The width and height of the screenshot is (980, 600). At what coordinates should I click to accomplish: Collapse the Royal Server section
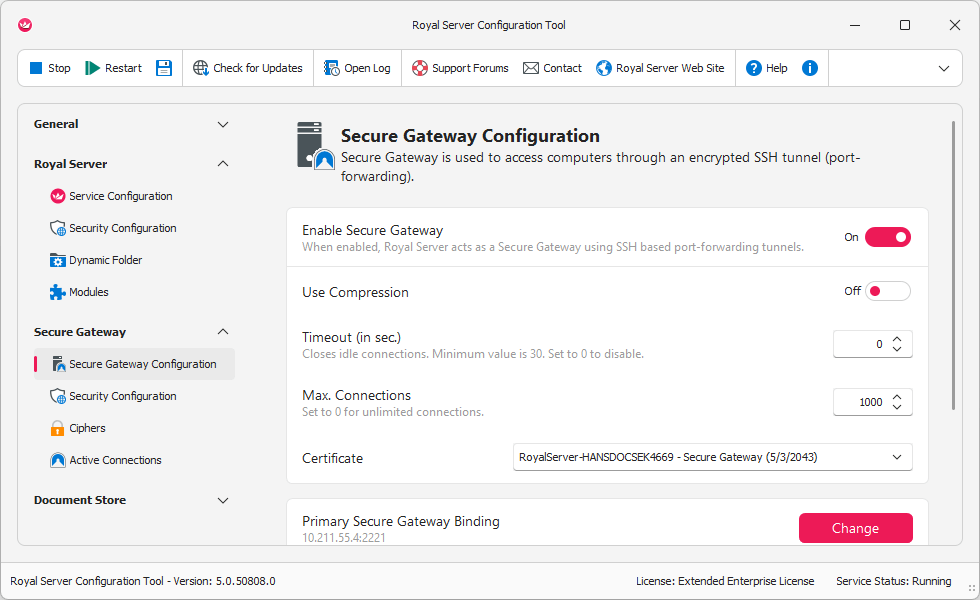tap(222, 164)
